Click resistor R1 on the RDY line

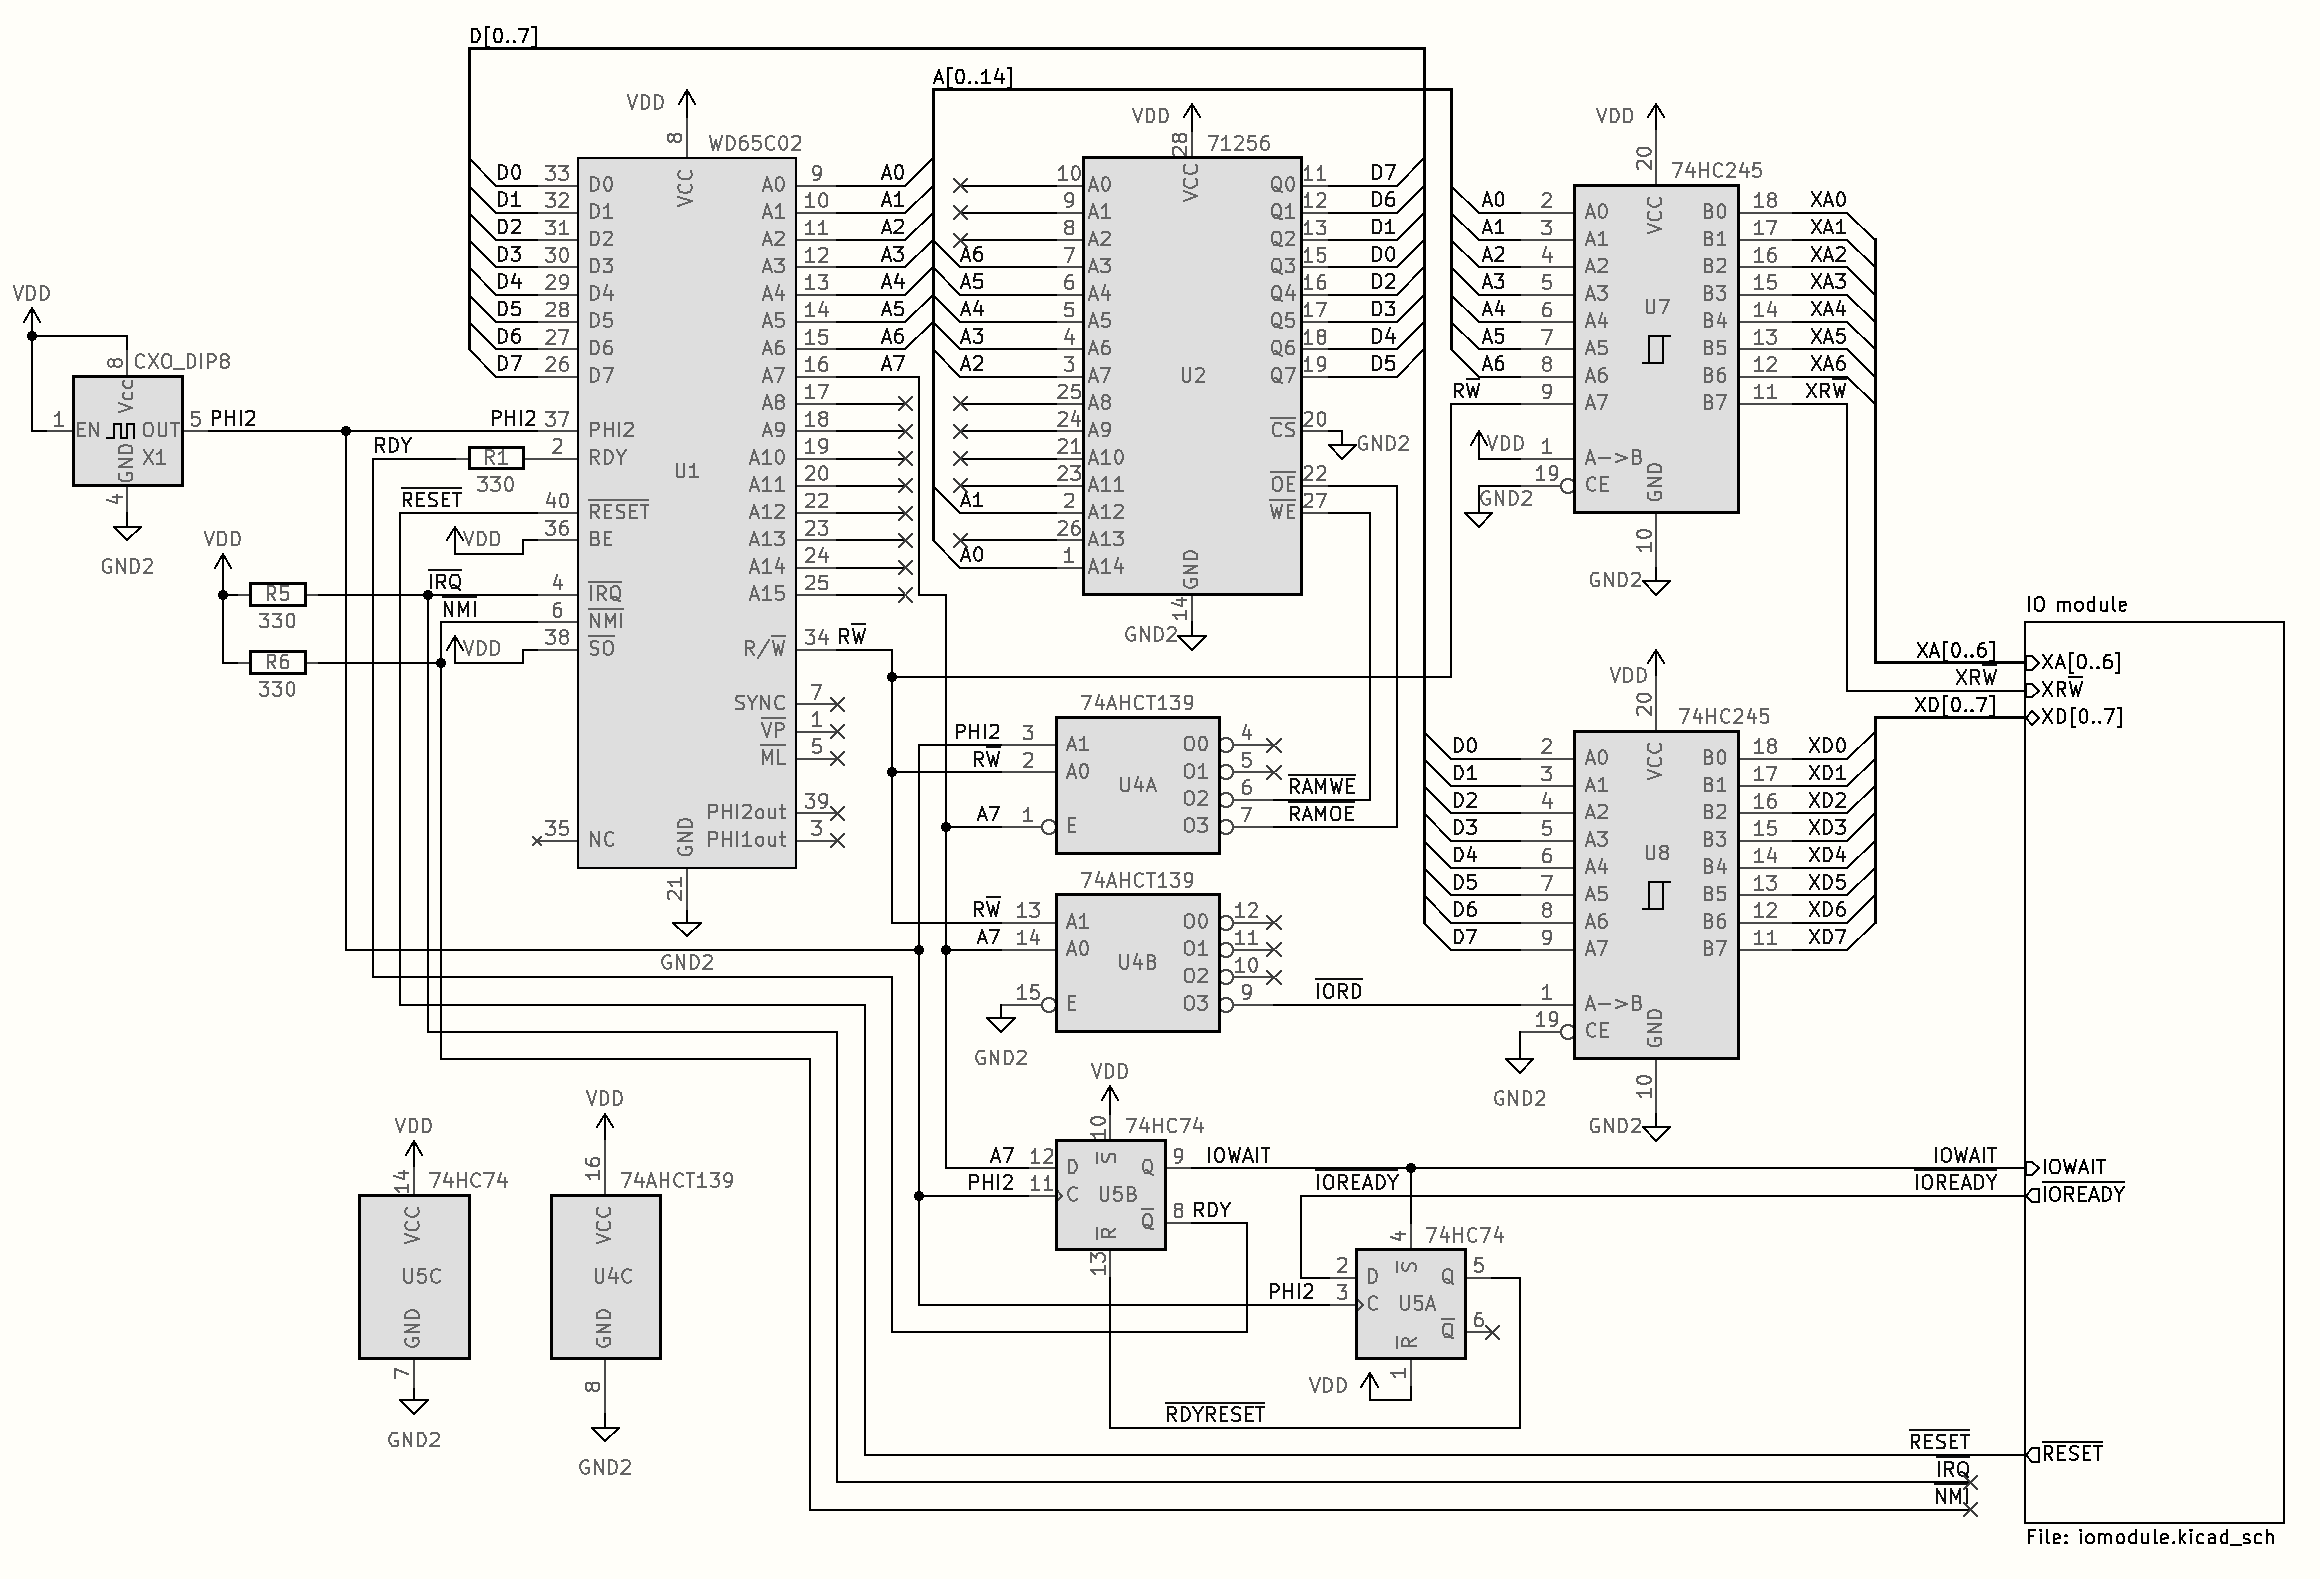click(496, 458)
